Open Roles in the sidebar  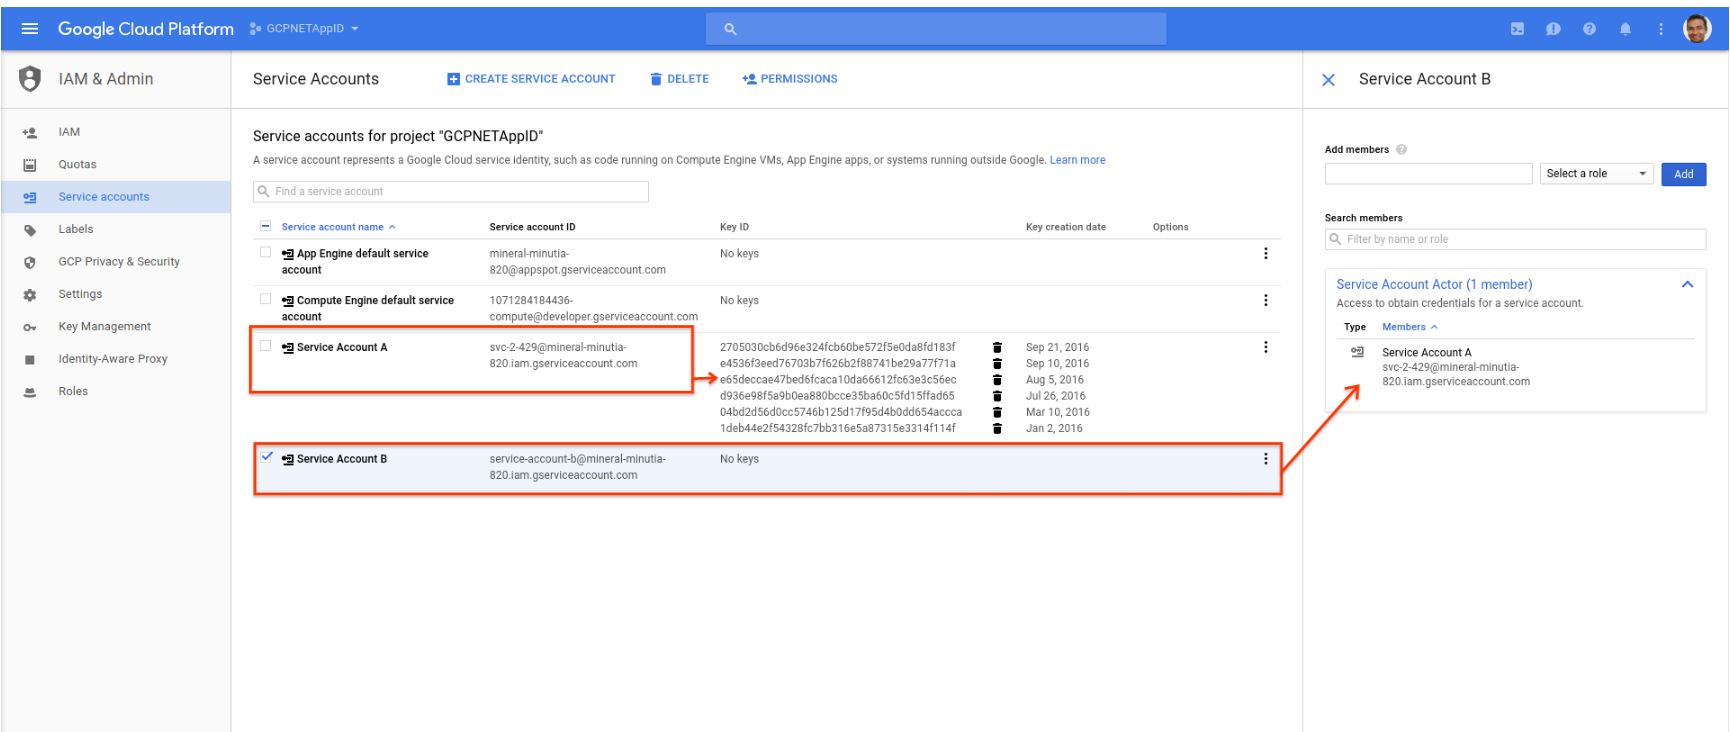pos(73,391)
